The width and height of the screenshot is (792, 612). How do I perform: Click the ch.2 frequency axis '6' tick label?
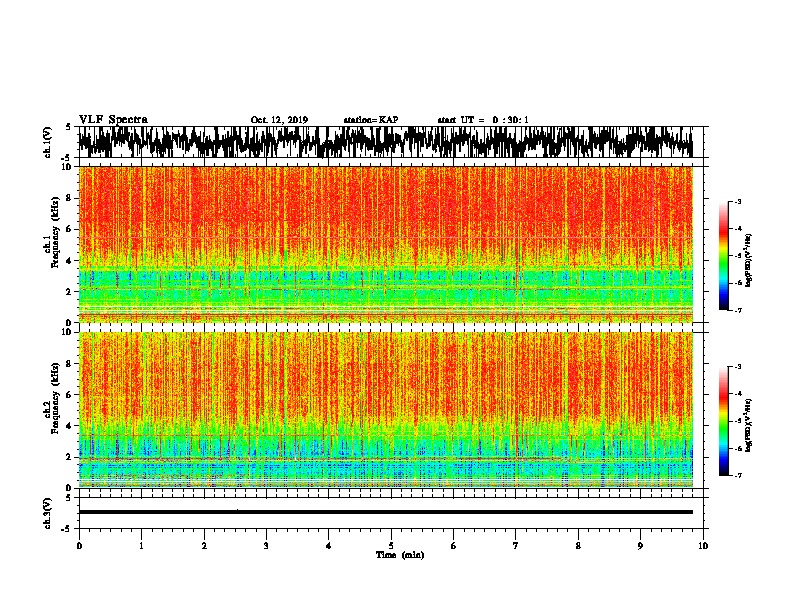click(70, 394)
